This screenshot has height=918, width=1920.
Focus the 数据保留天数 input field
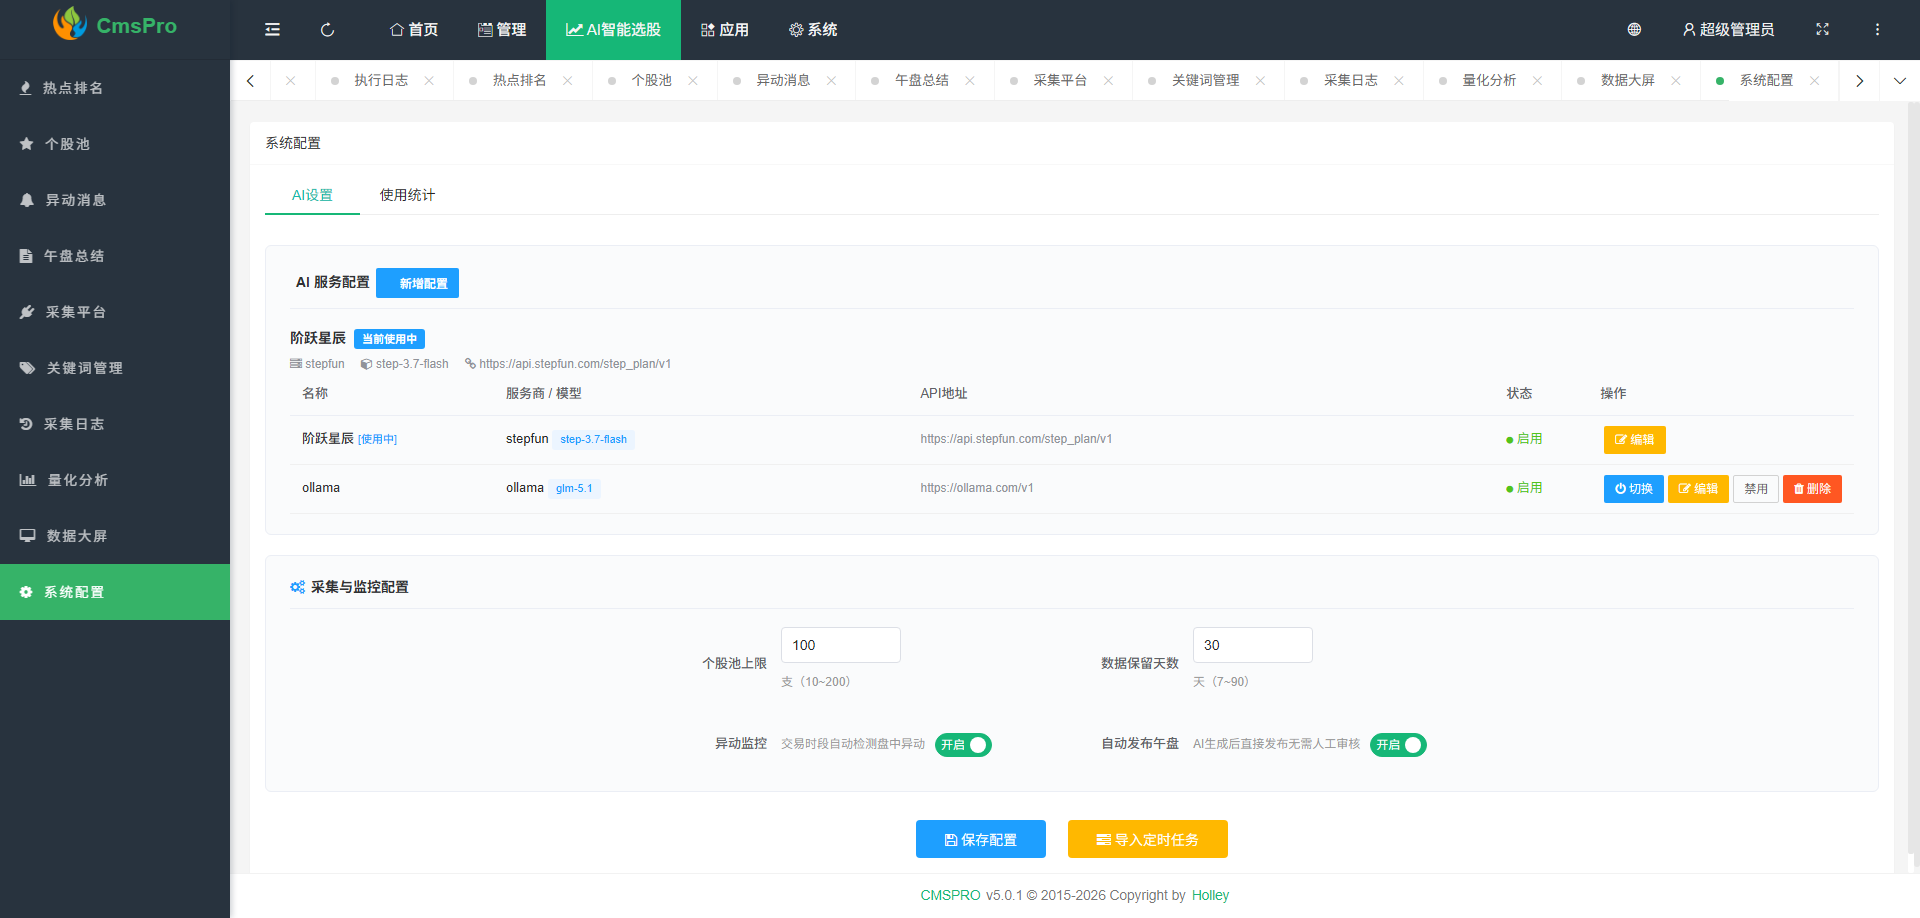[1253, 645]
